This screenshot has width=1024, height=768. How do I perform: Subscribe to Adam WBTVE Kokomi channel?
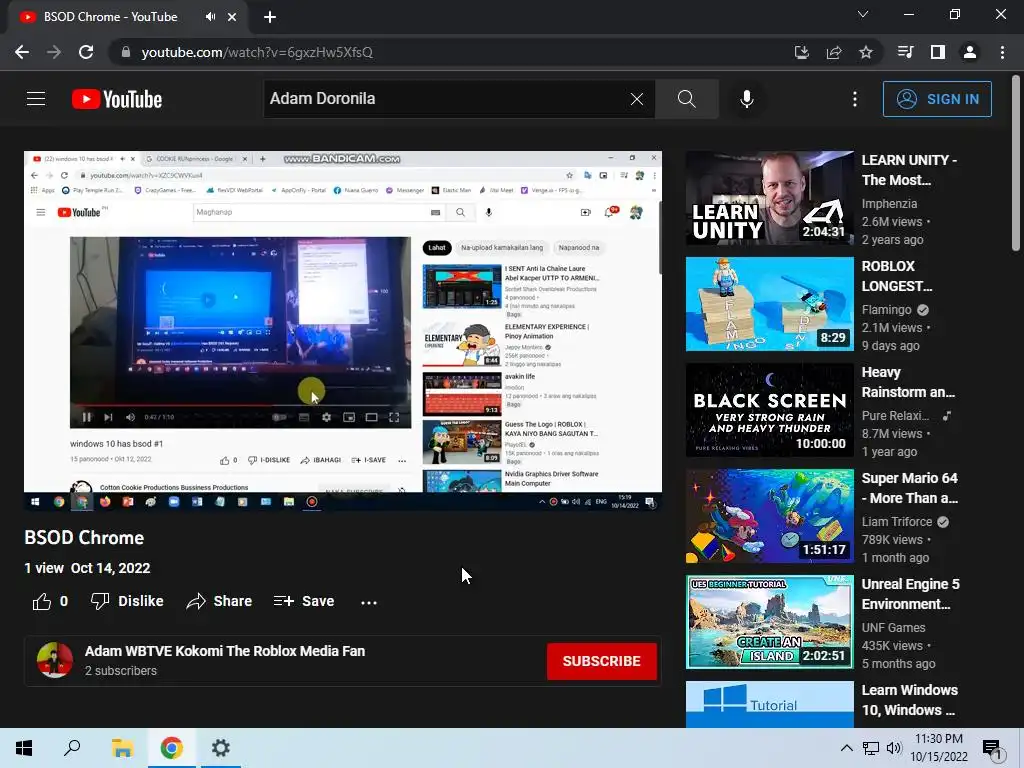pos(601,661)
